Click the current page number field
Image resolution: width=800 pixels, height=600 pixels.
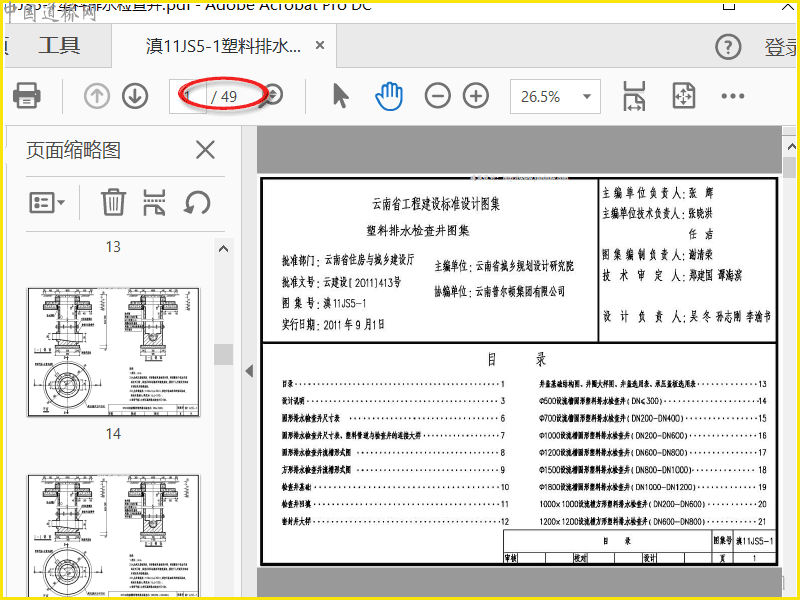pyautogui.click(x=188, y=96)
